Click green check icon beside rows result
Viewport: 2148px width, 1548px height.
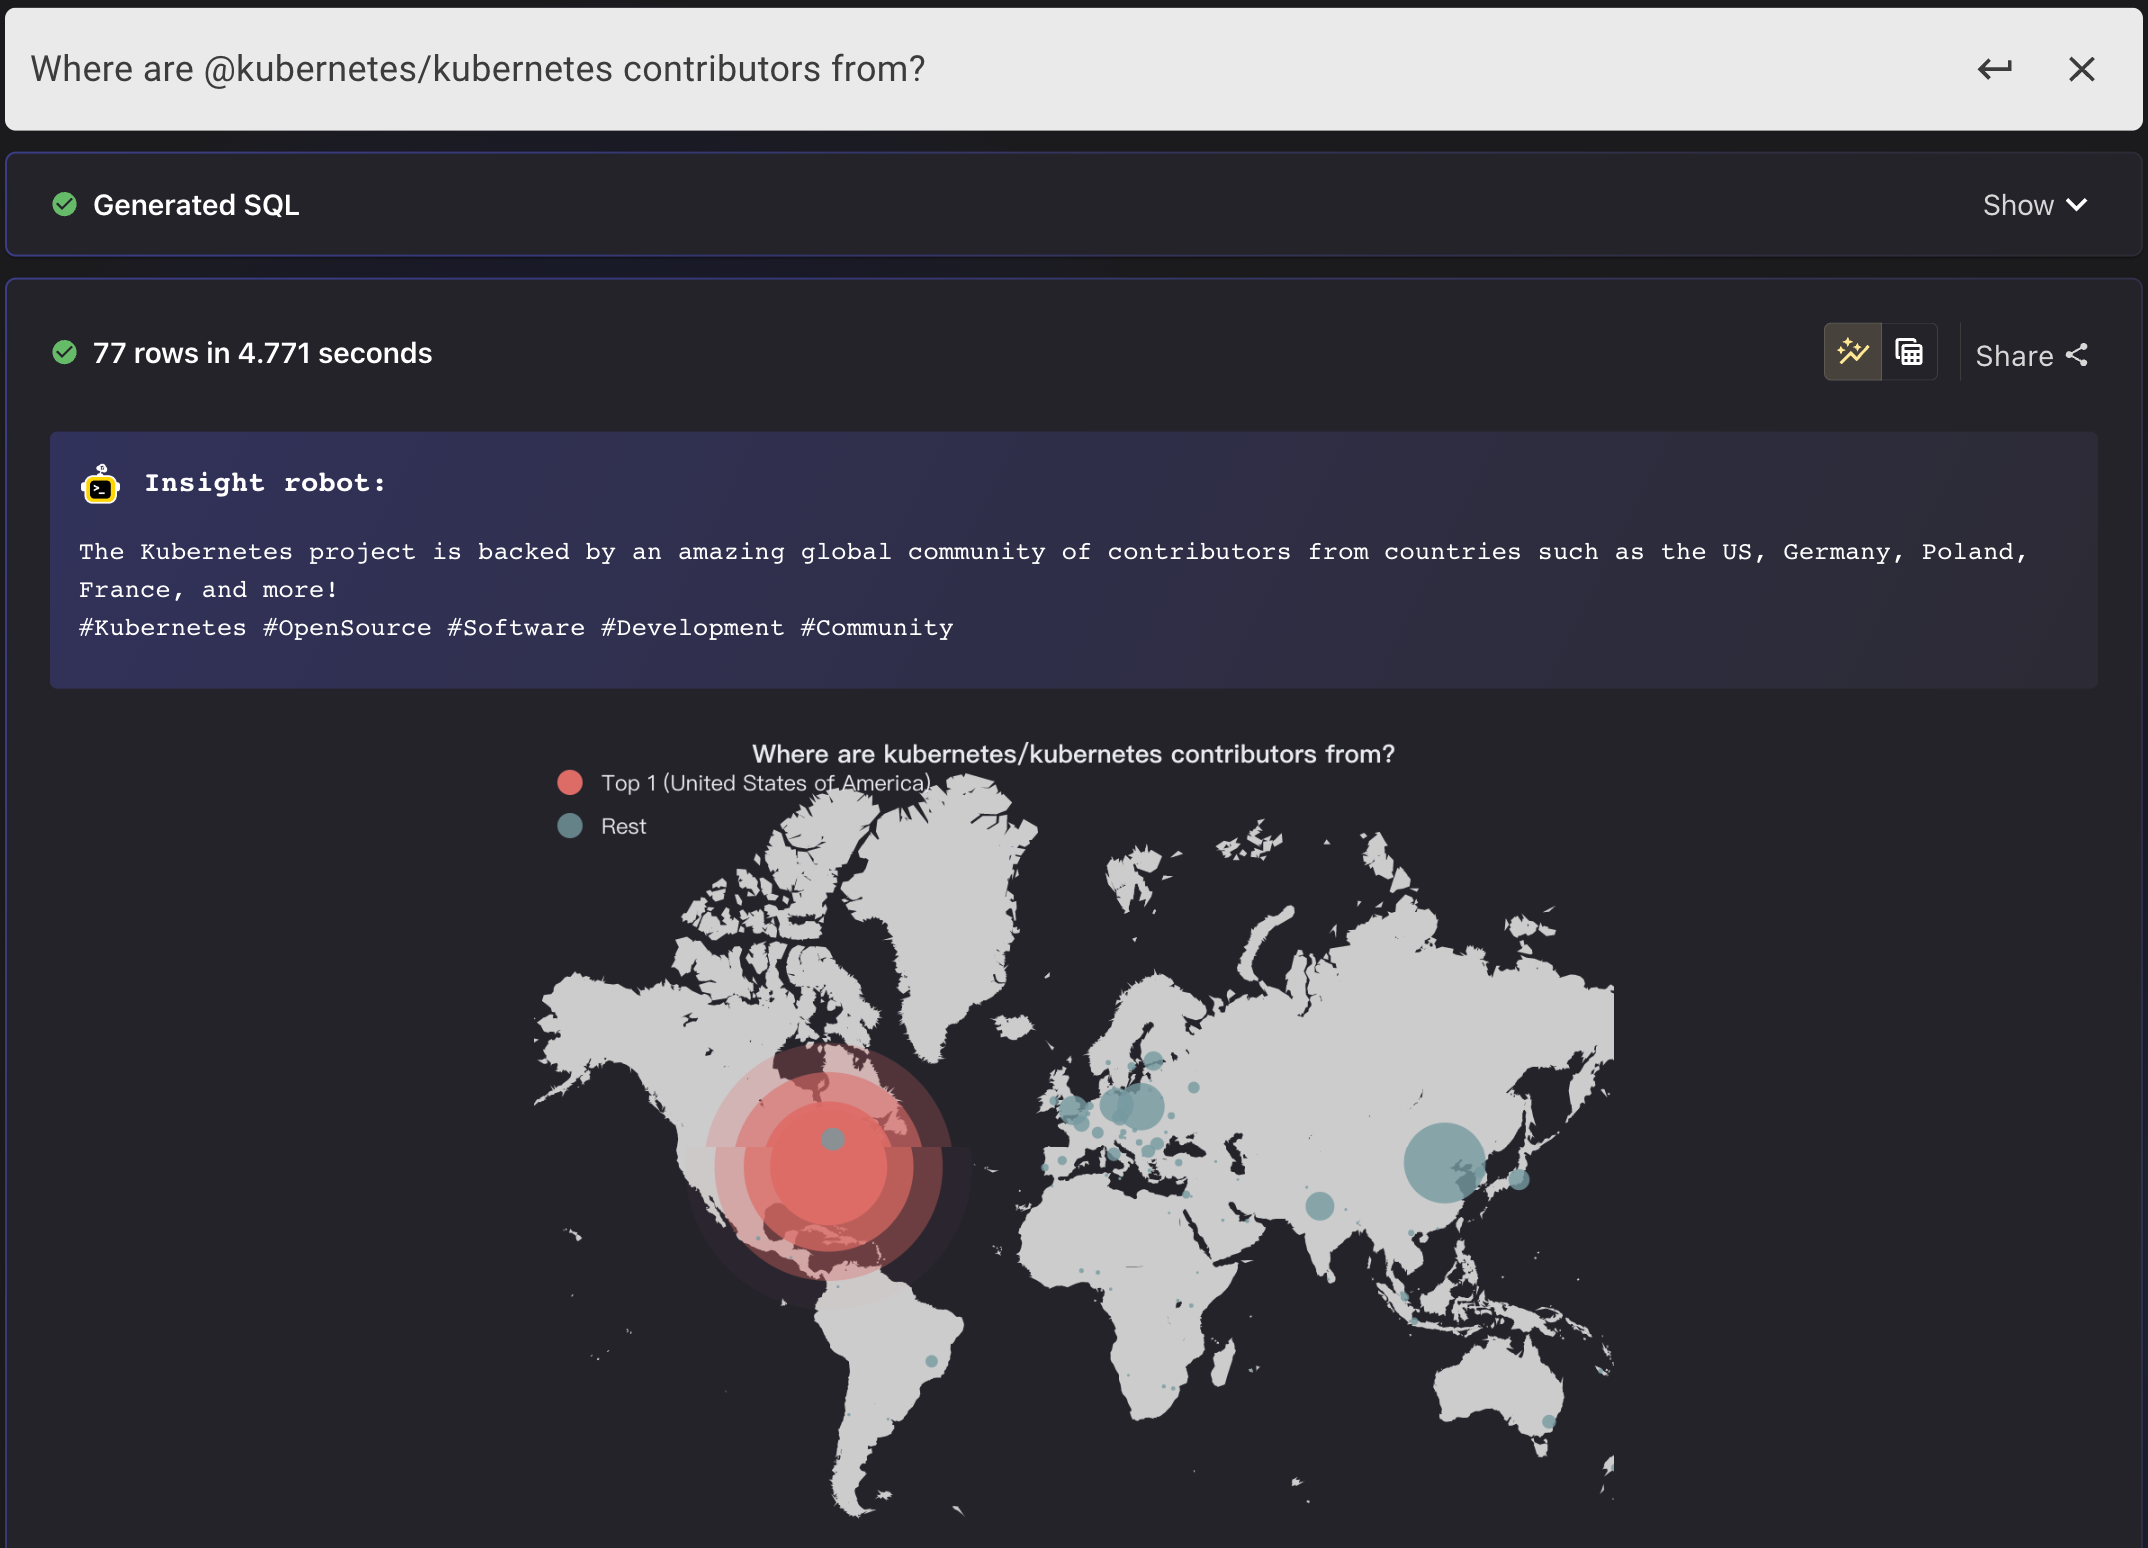65,352
